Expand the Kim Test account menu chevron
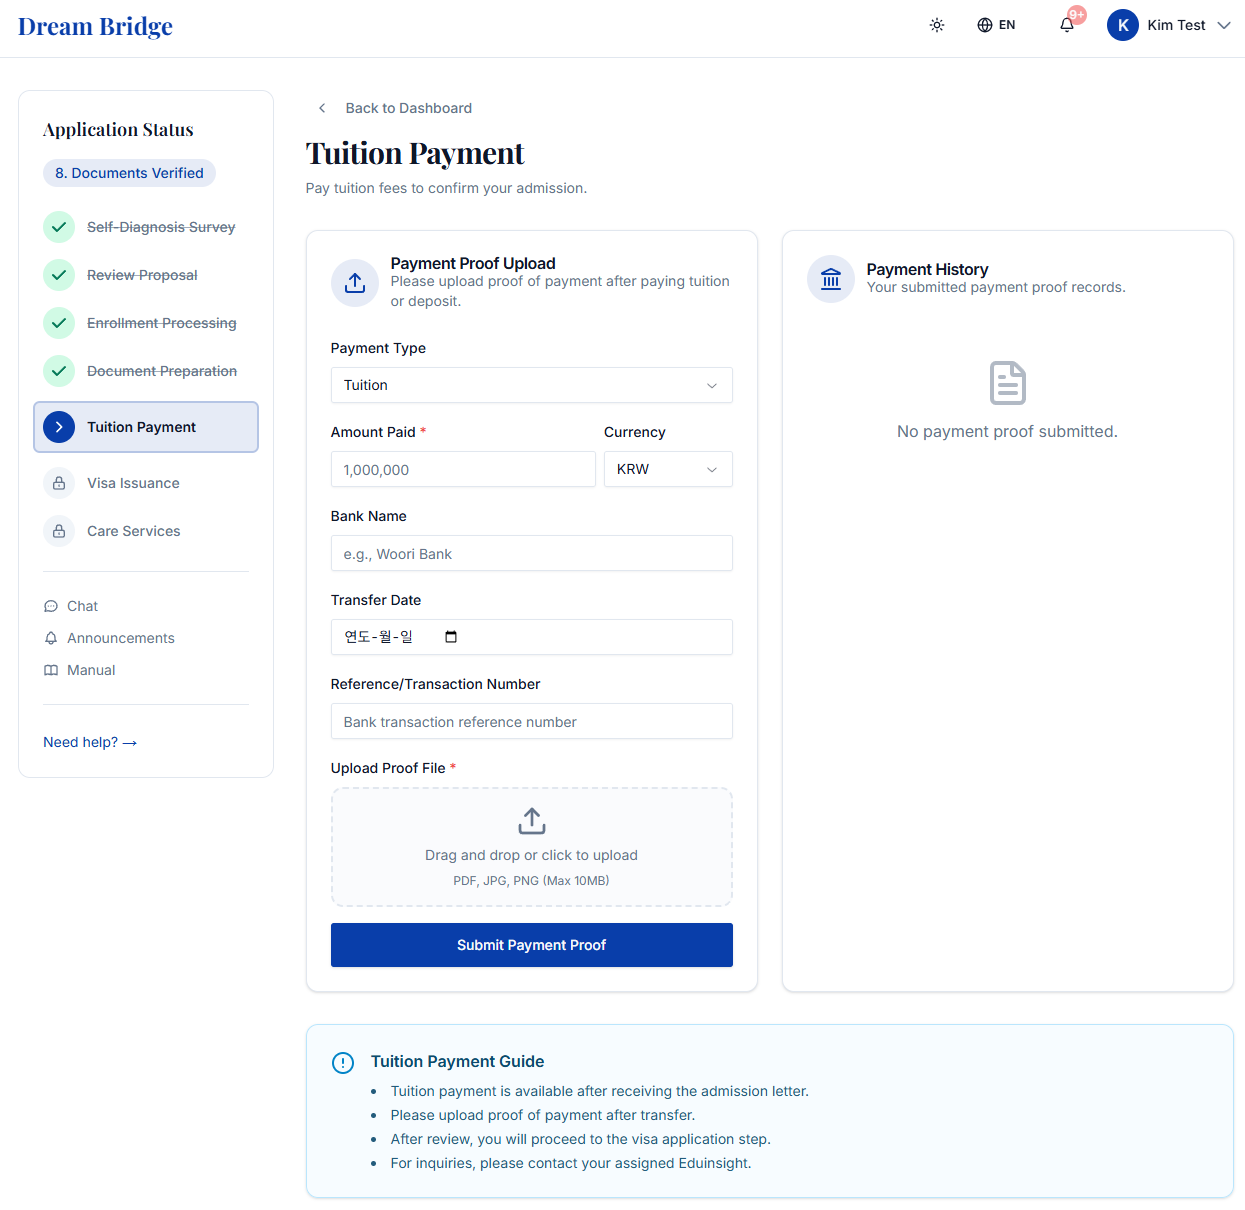The height and width of the screenshot is (1210, 1245). 1224,25
